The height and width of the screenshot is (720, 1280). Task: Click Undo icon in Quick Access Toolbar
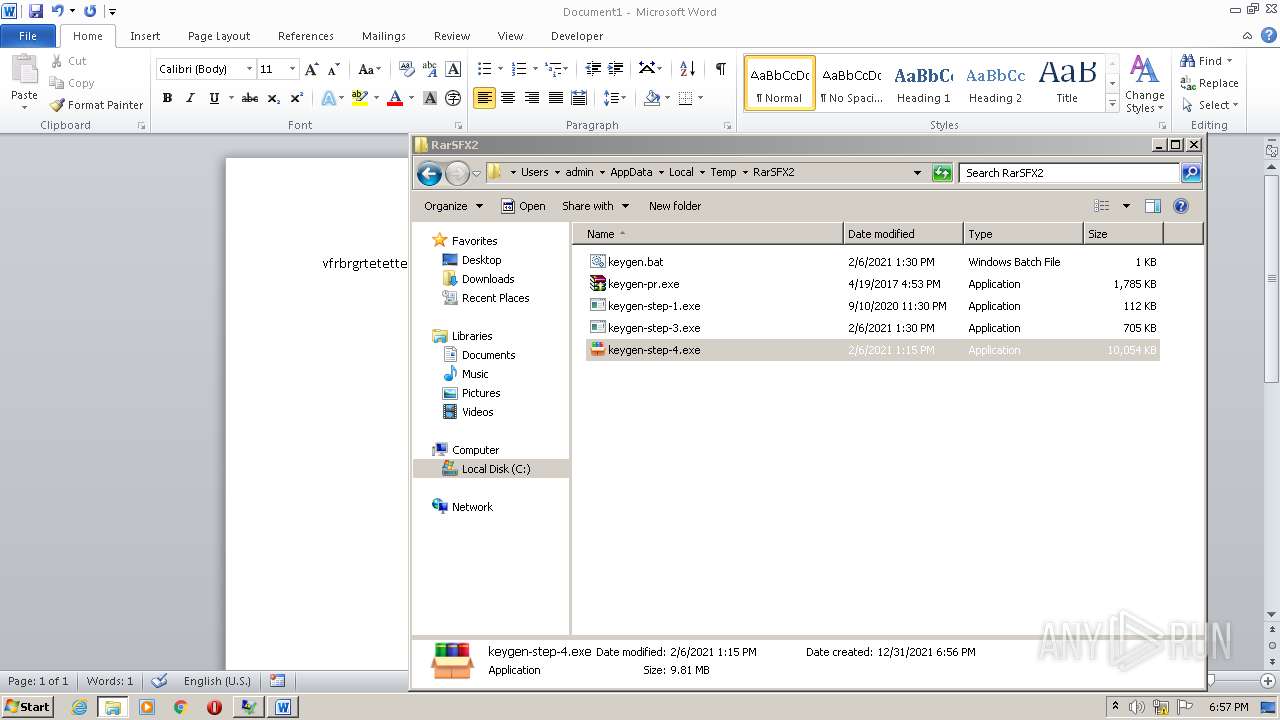[x=58, y=11]
